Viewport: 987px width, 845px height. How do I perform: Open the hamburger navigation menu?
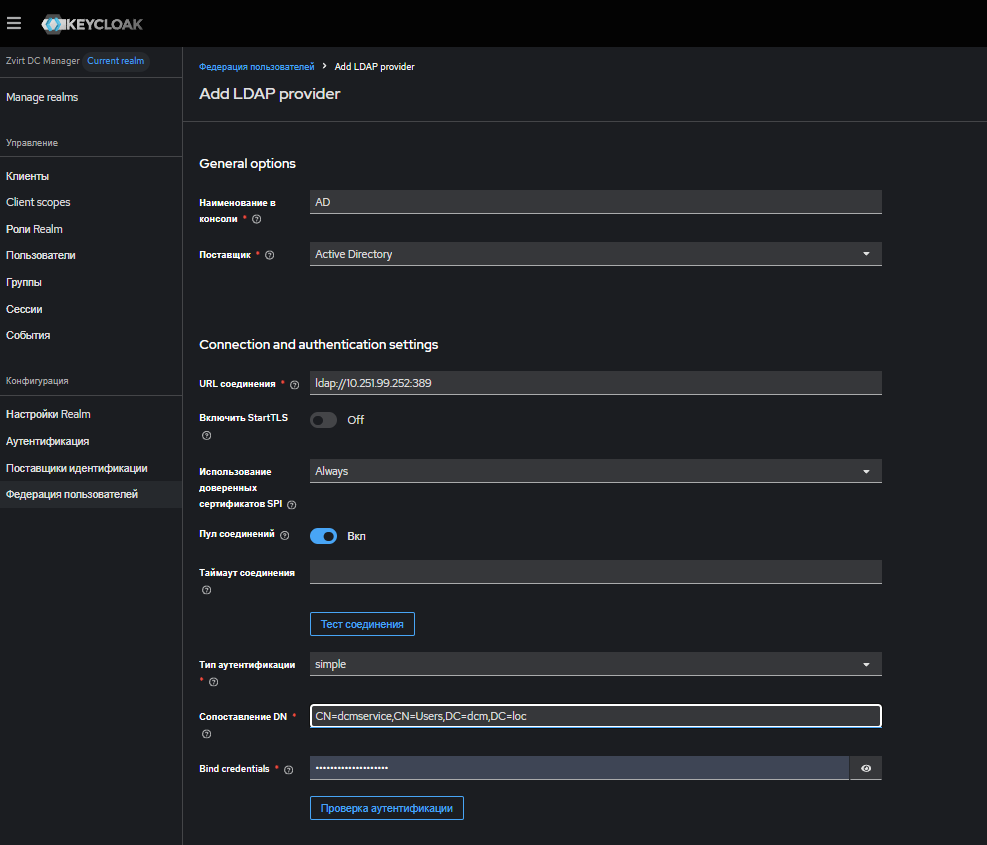14,24
